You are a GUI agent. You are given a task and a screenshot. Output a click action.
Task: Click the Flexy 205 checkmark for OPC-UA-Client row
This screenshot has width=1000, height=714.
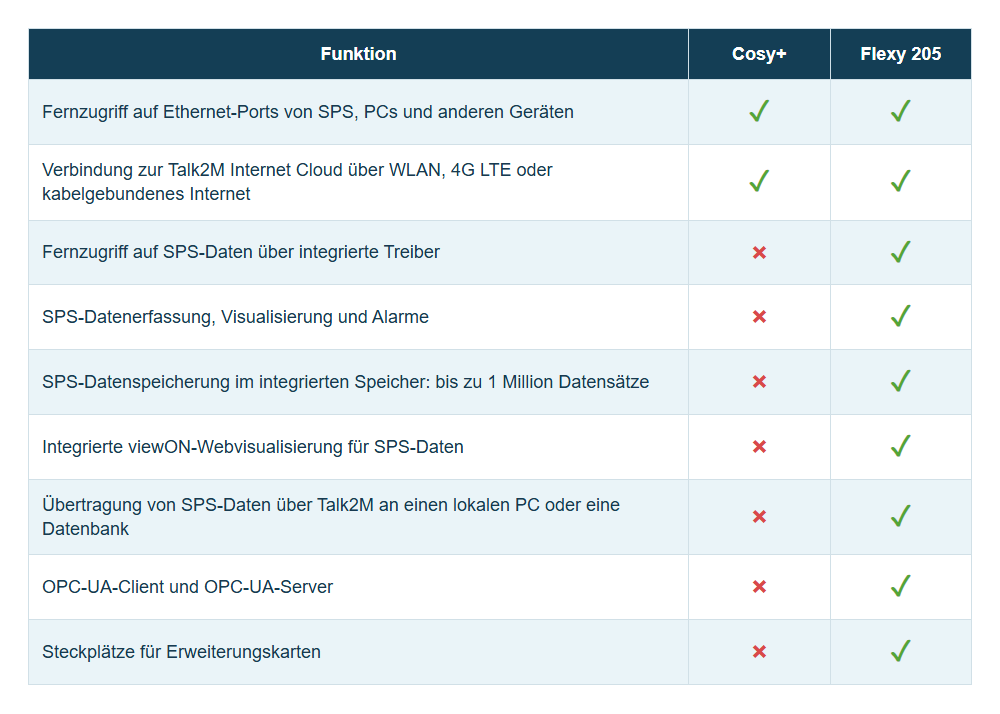[x=901, y=586]
